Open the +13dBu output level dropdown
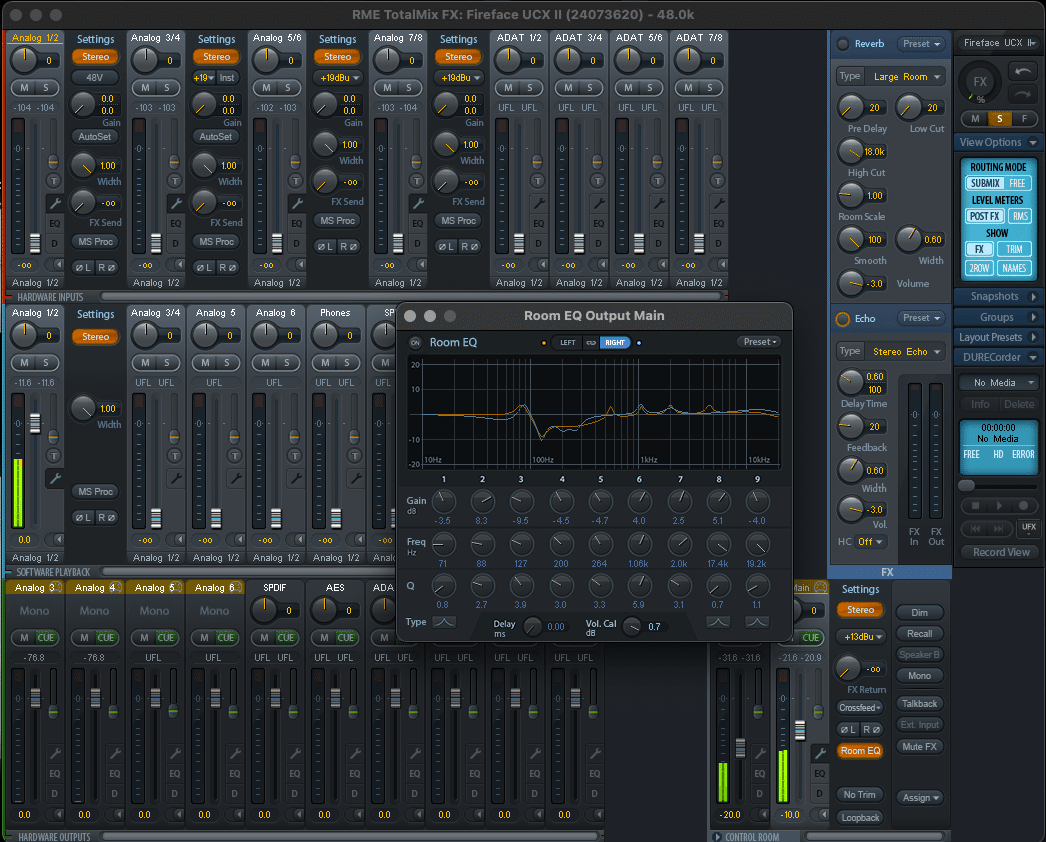The width and height of the screenshot is (1046, 842). (863, 637)
